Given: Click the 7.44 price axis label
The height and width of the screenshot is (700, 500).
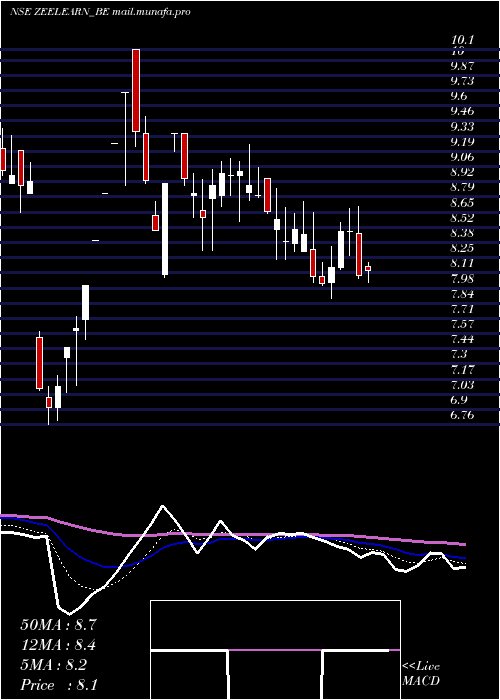Looking at the screenshot, I should (x=462, y=339).
